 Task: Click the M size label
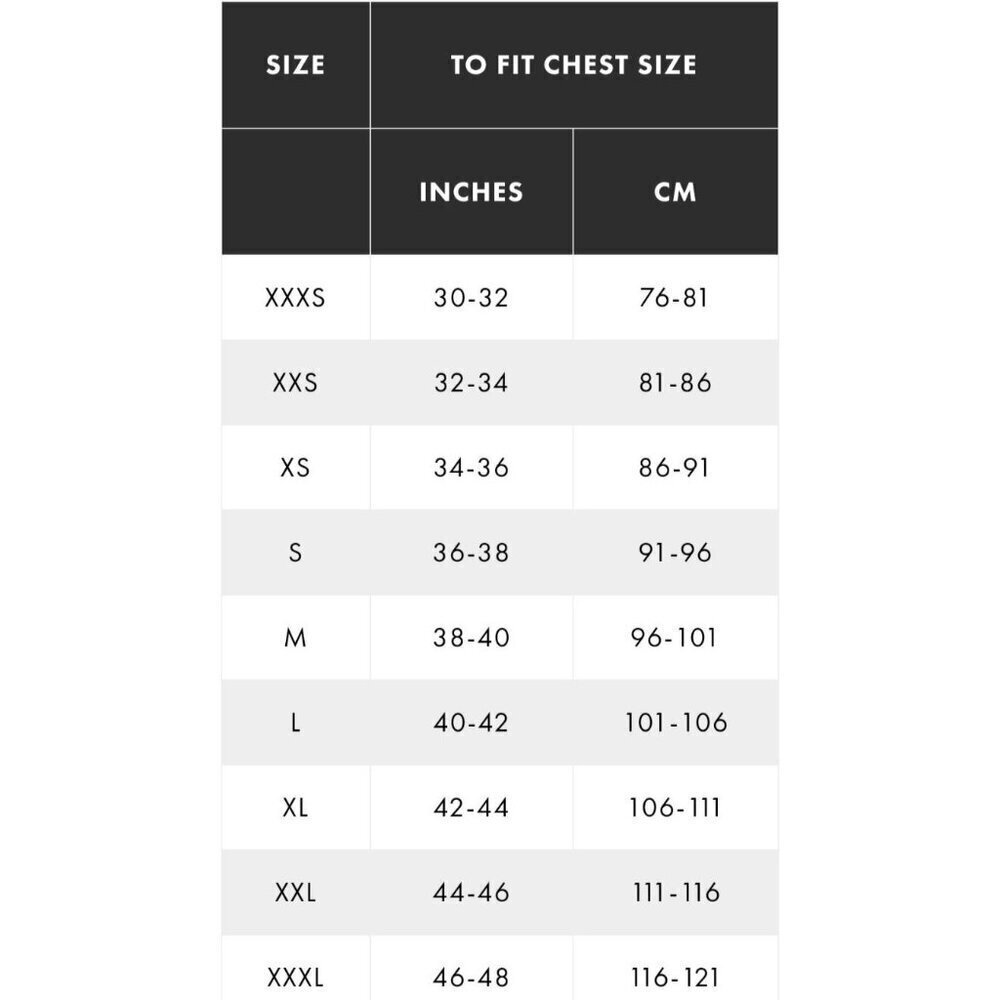295,638
